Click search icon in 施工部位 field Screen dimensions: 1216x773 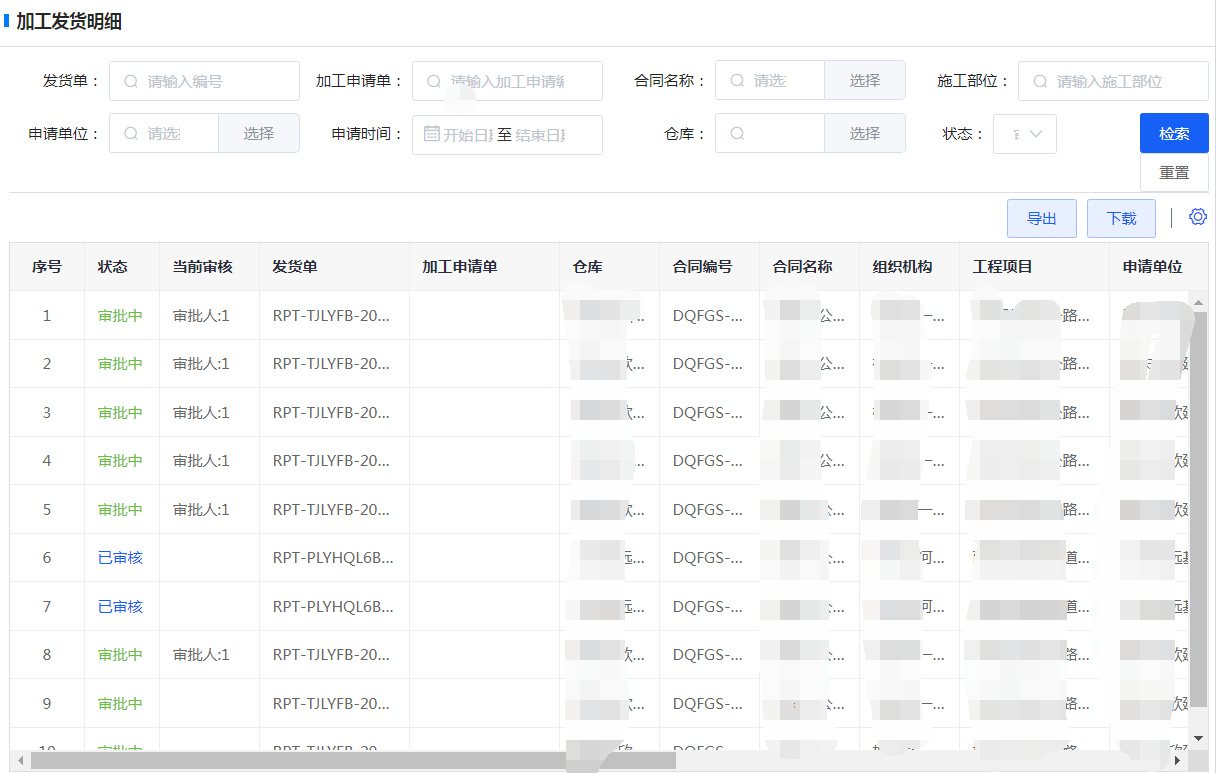click(1039, 81)
